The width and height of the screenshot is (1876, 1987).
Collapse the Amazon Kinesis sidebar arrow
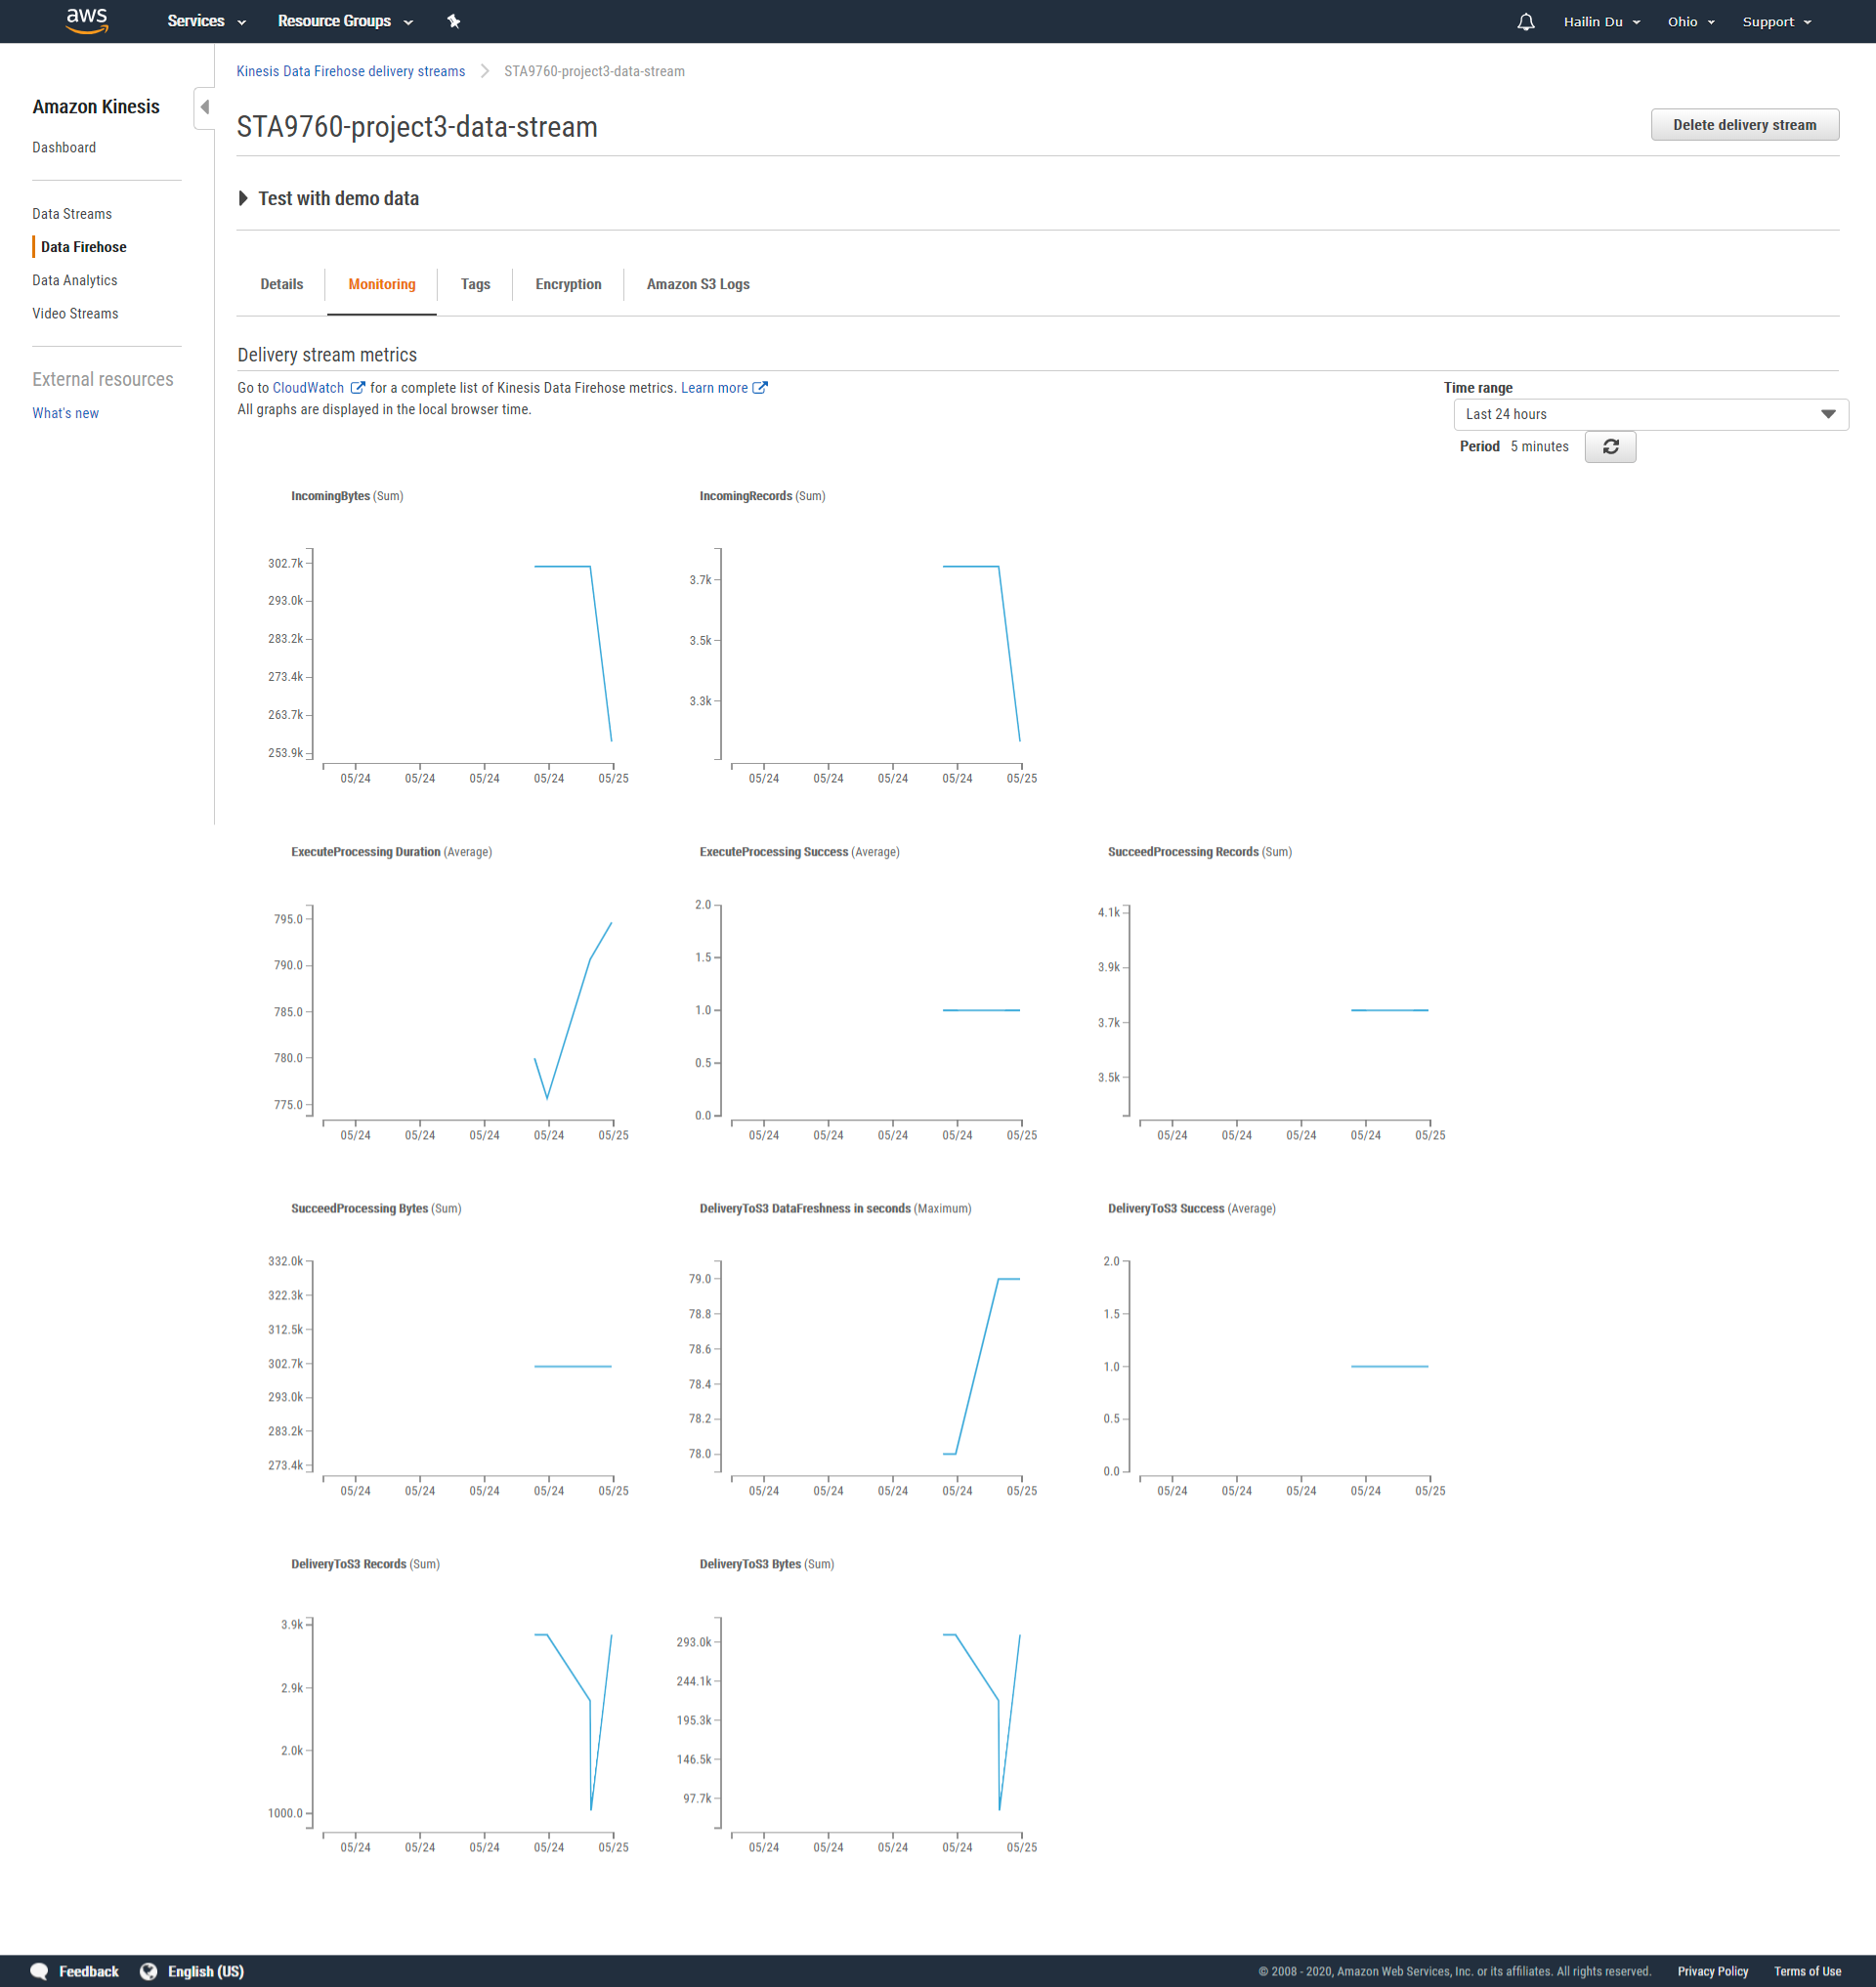(204, 107)
